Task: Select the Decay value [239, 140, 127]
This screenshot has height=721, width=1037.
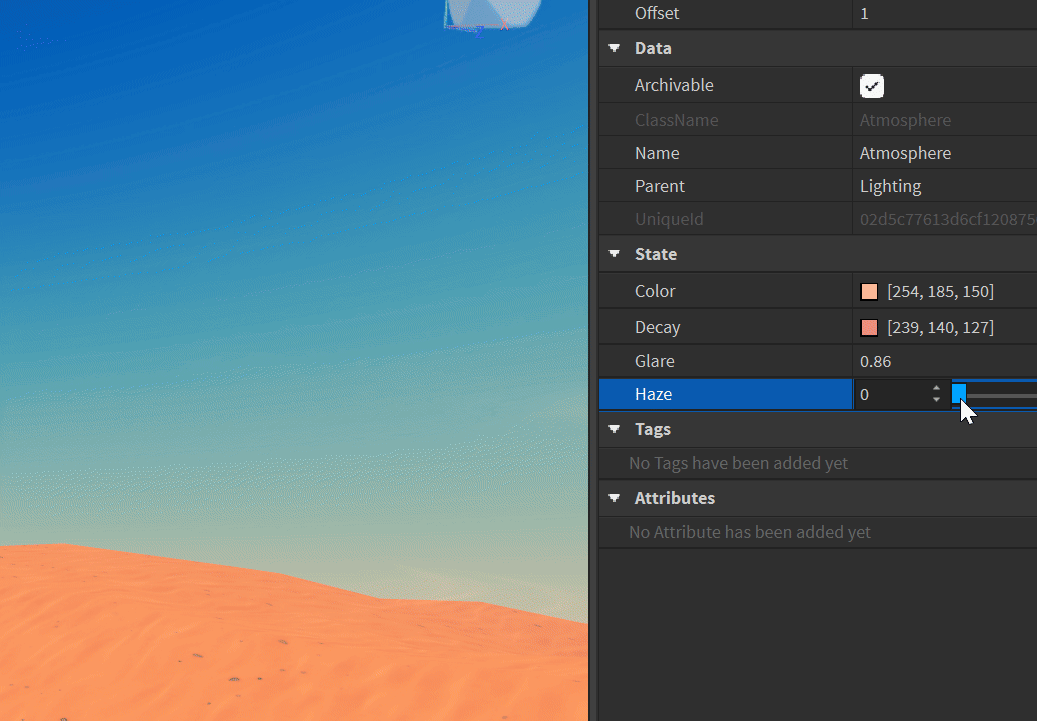Action: pyautogui.click(x=940, y=327)
